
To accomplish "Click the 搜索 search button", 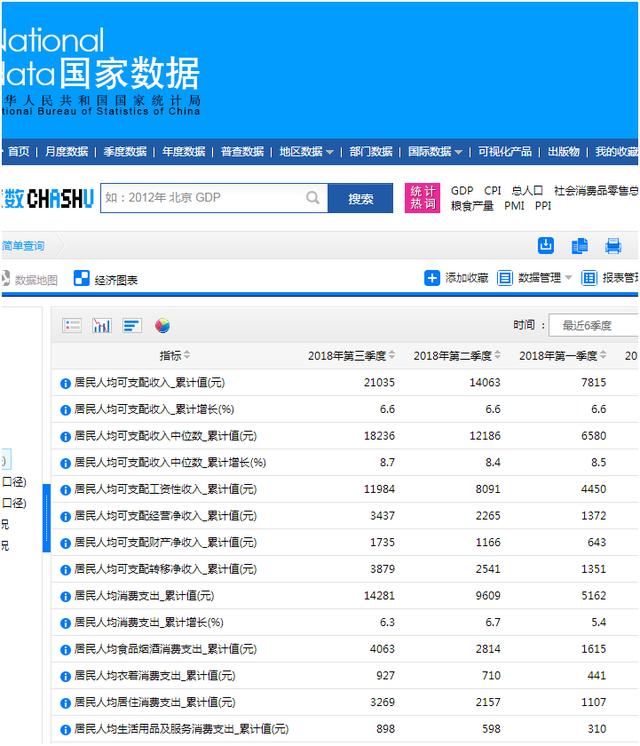I will (361, 198).
